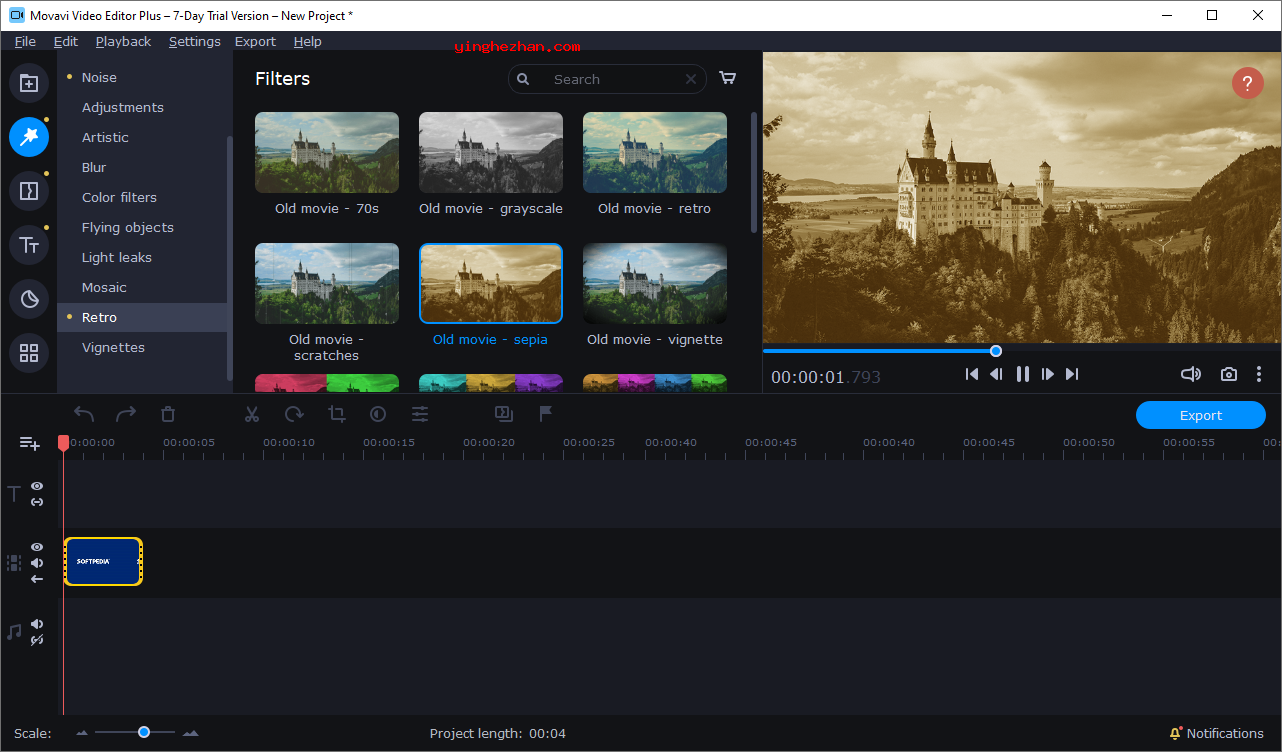The image size is (1282, 752).
Task: Select the Mosaic filter category
Action: 104,287
